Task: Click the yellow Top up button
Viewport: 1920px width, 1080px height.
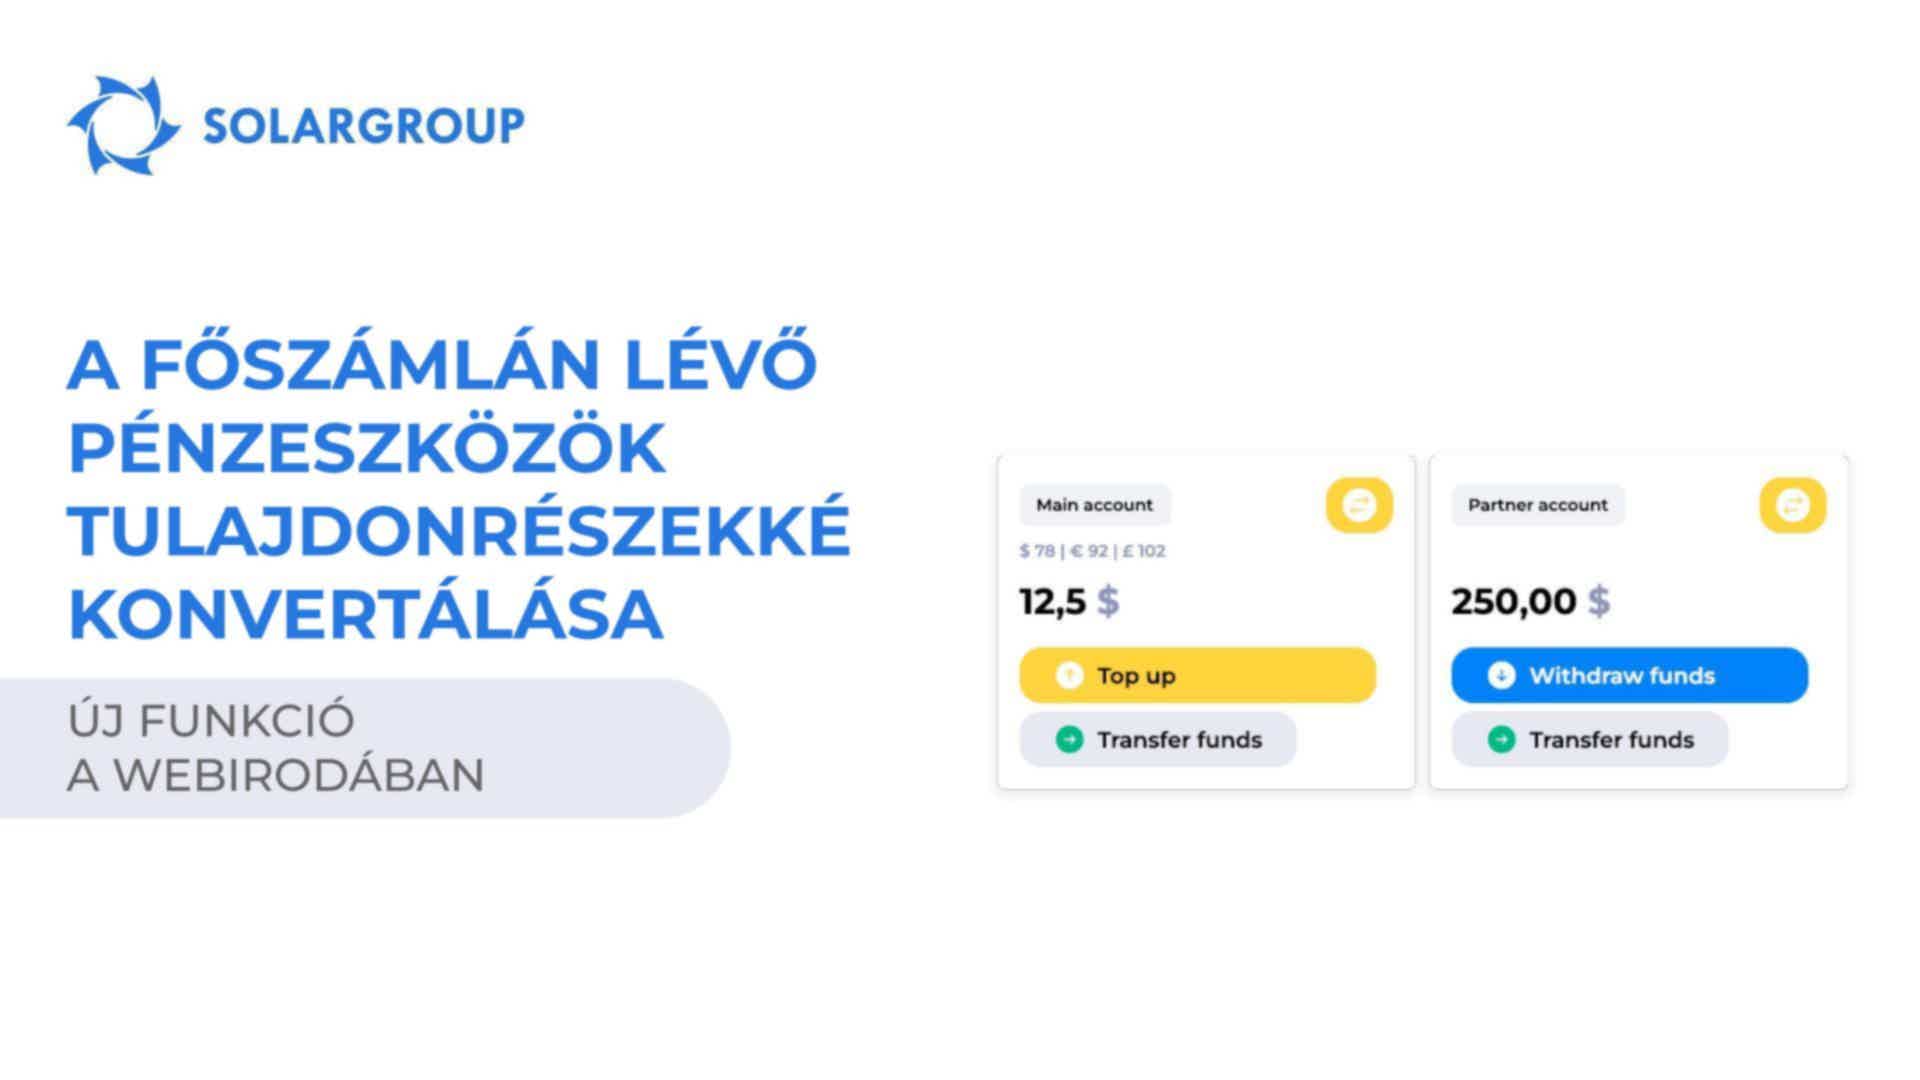Action: click(x=1197, y=675)
